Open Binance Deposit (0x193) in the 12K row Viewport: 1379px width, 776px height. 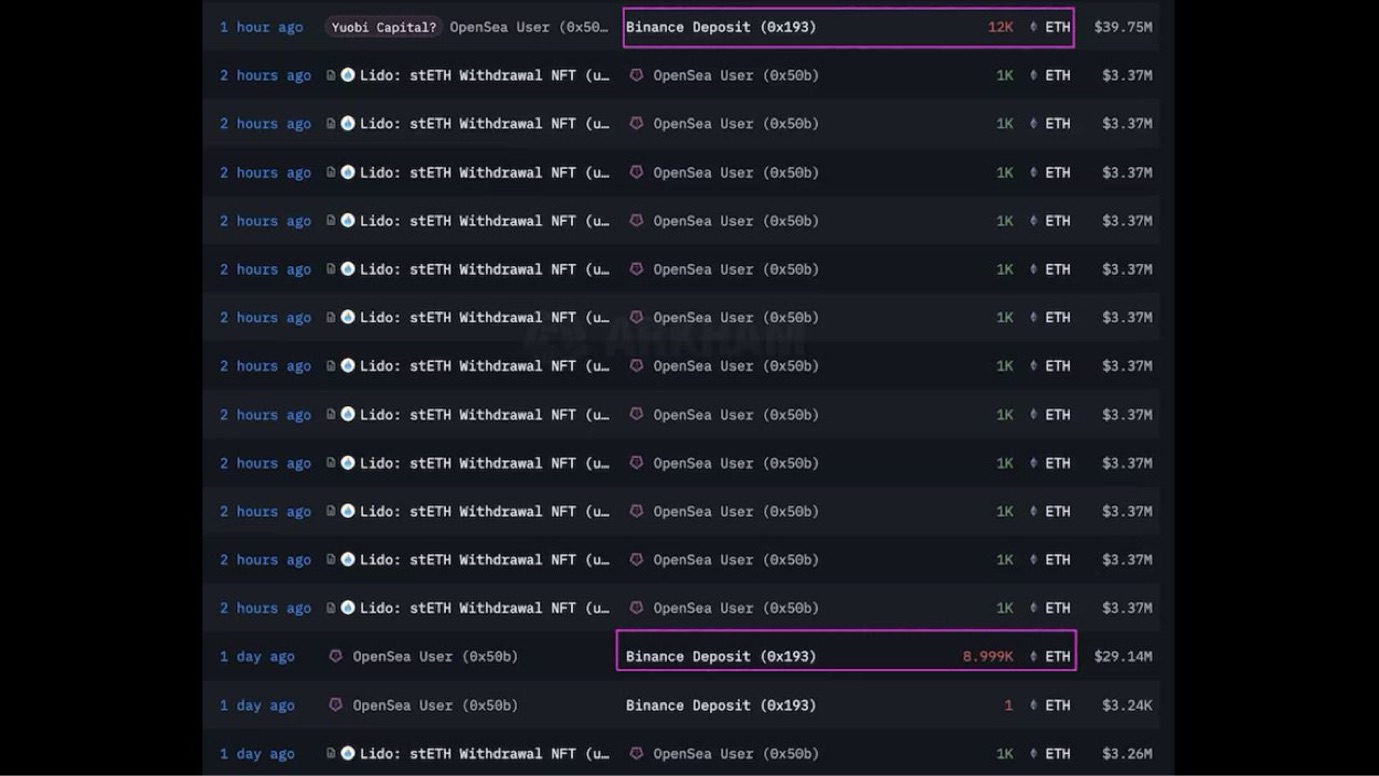tap(721, 27)
